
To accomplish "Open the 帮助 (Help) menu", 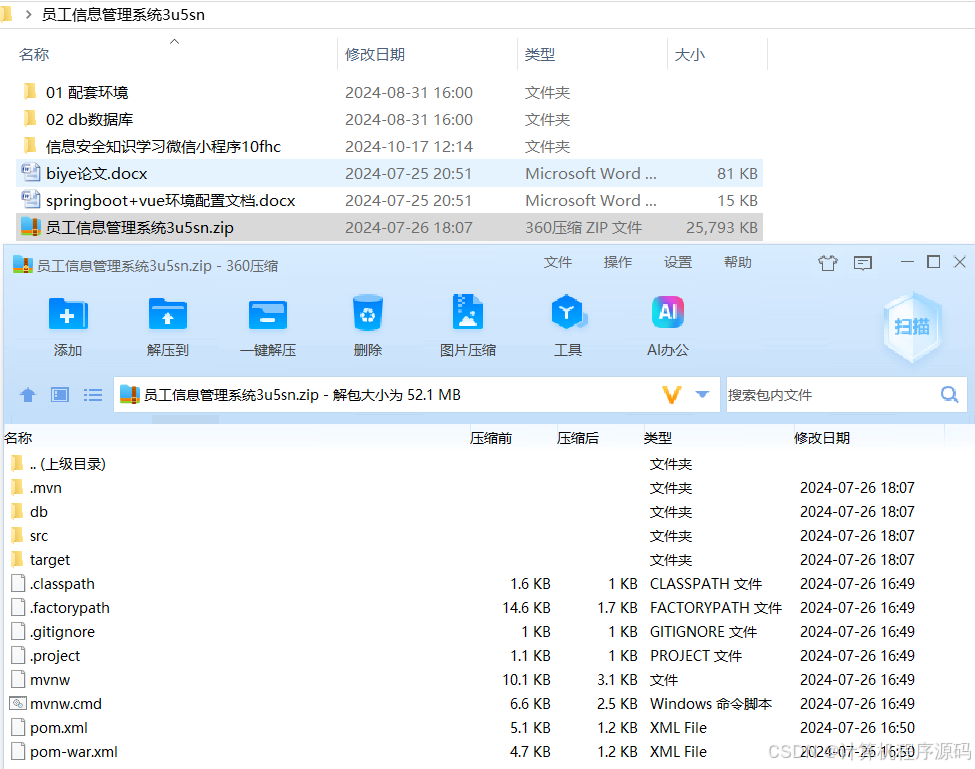I will click(737, 262).
